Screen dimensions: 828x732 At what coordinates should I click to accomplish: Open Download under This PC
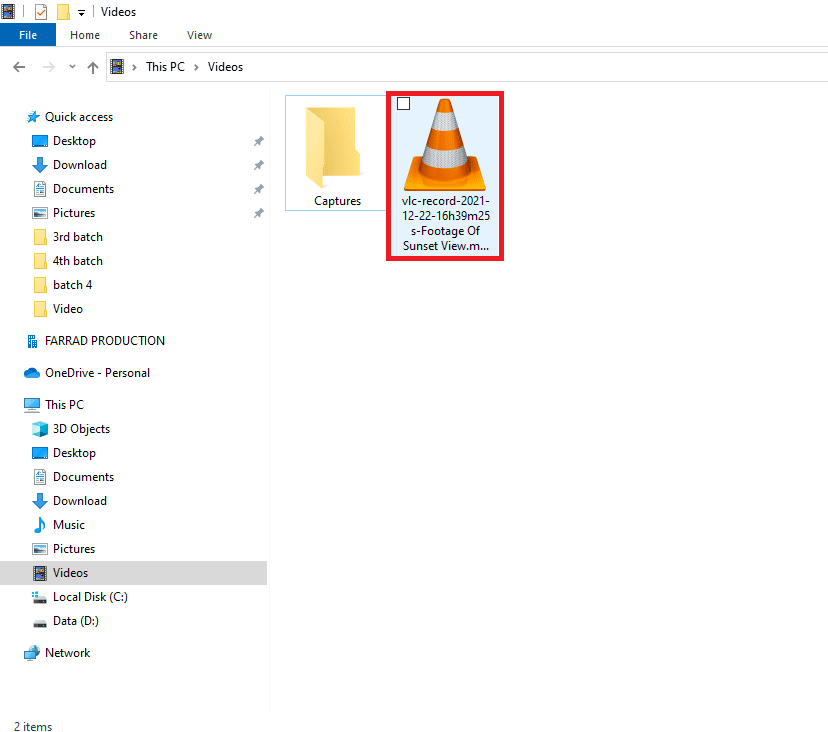tap(80, 501)
